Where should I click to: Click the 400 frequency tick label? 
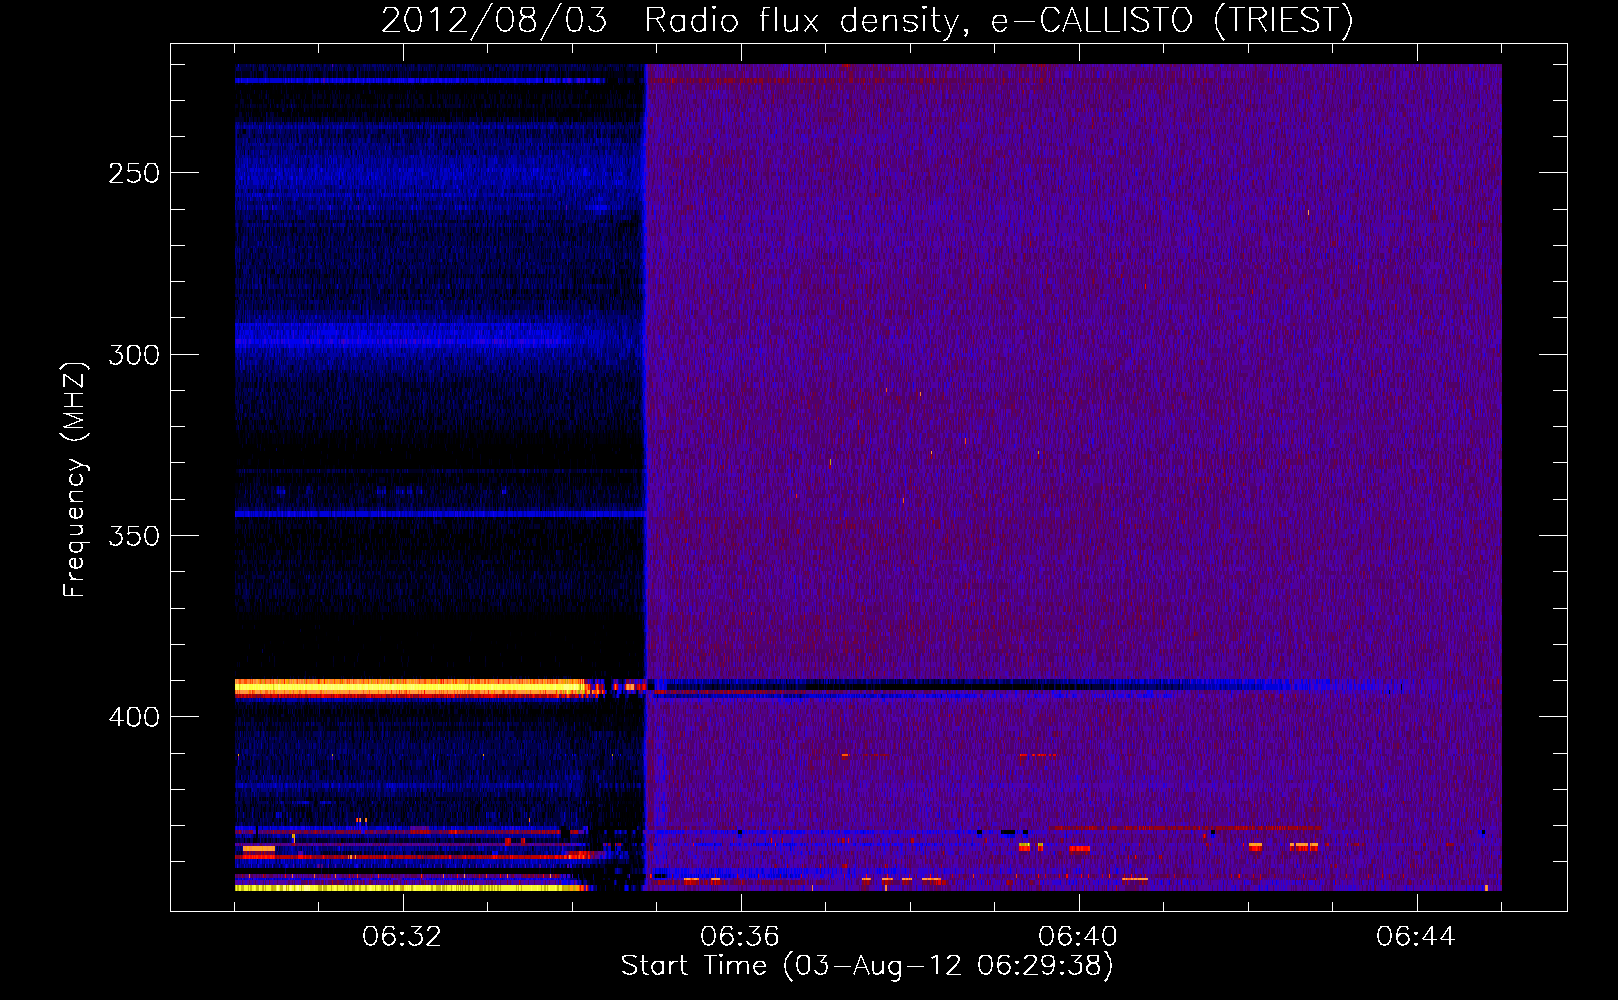point(134,717)
